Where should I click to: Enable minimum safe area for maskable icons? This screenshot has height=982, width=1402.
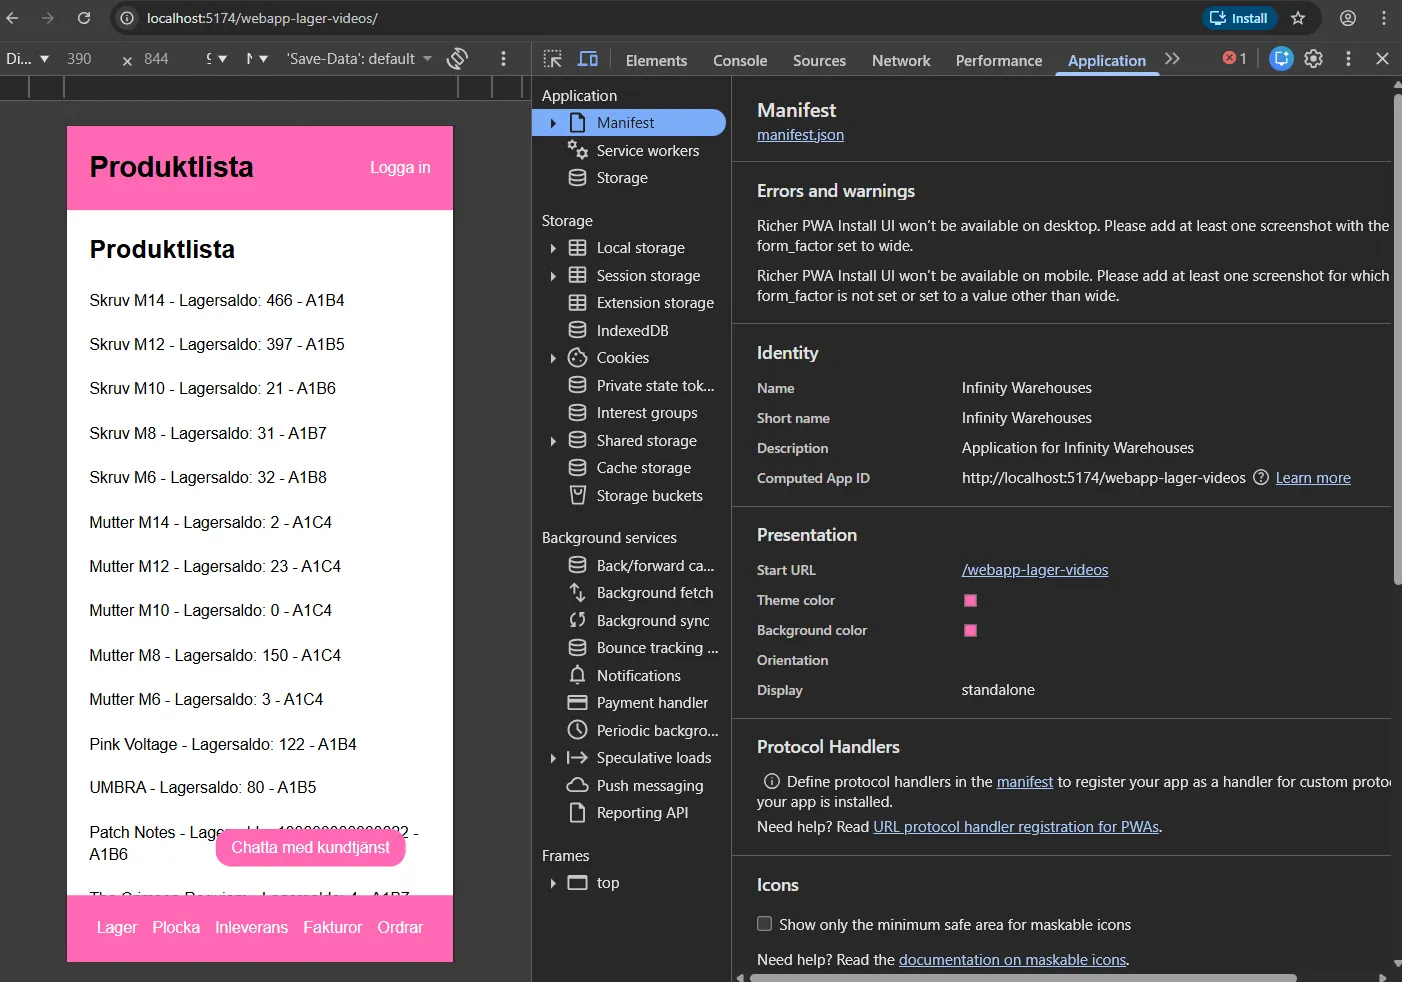764,924
